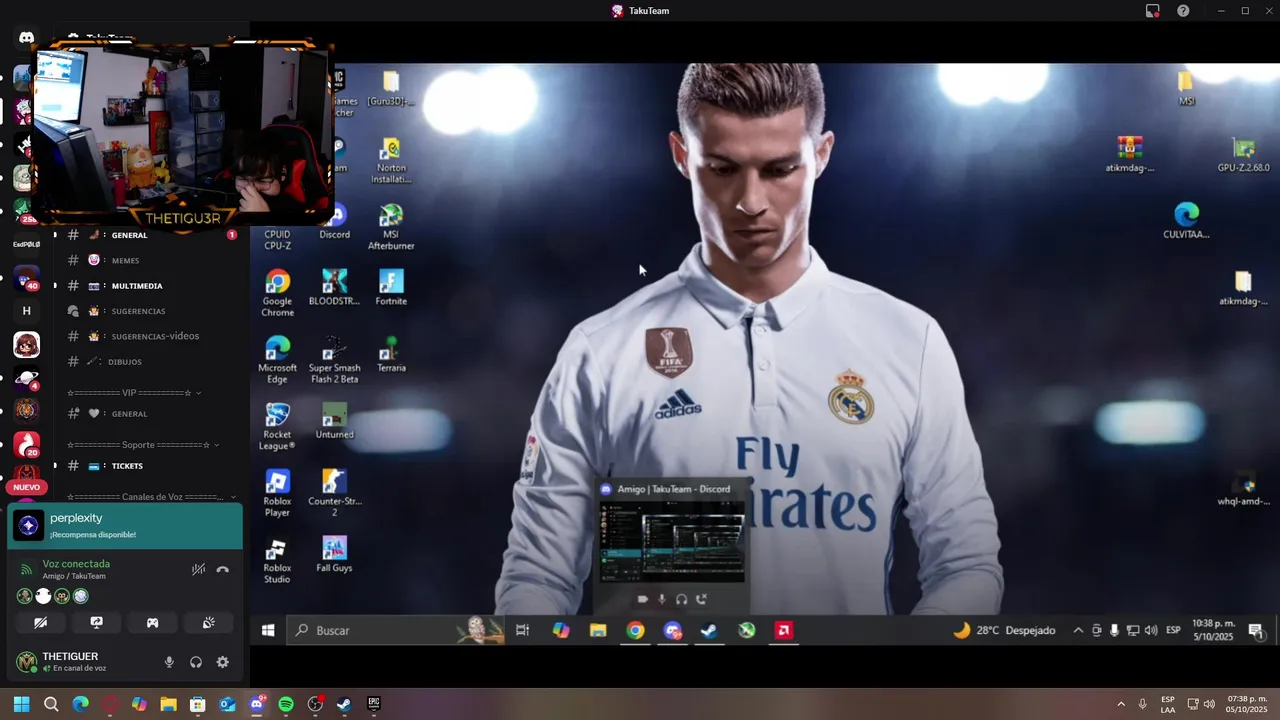The image size is (1280, 720).
Task: Open Discord help in the title bar
Action: pyautogui.click(x=1183, y=11)
